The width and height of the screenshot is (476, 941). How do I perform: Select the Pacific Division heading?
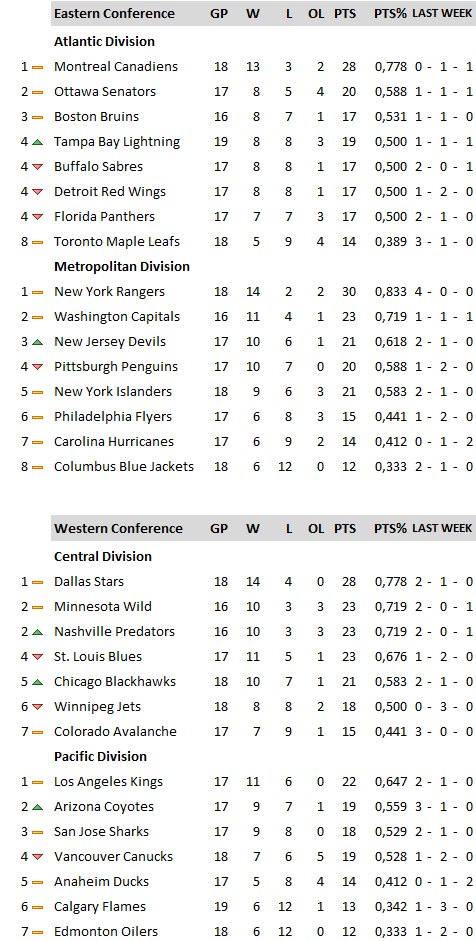pos(100,756)
